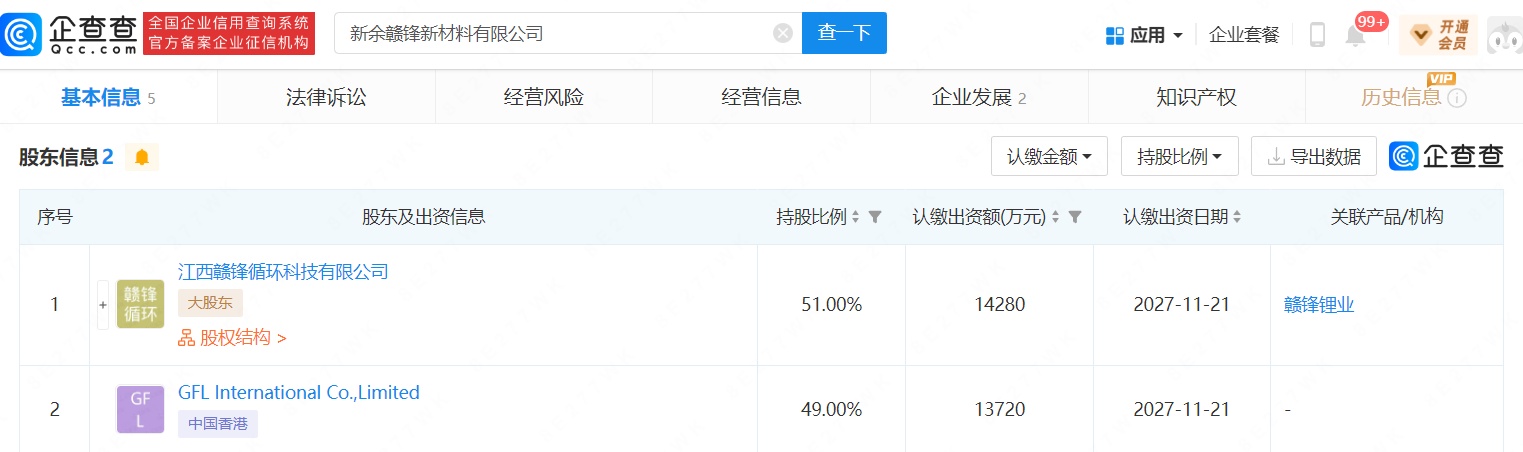Click the 查一下 search button
This screenshot has height=452, width=1523.
tap(844, 33)
